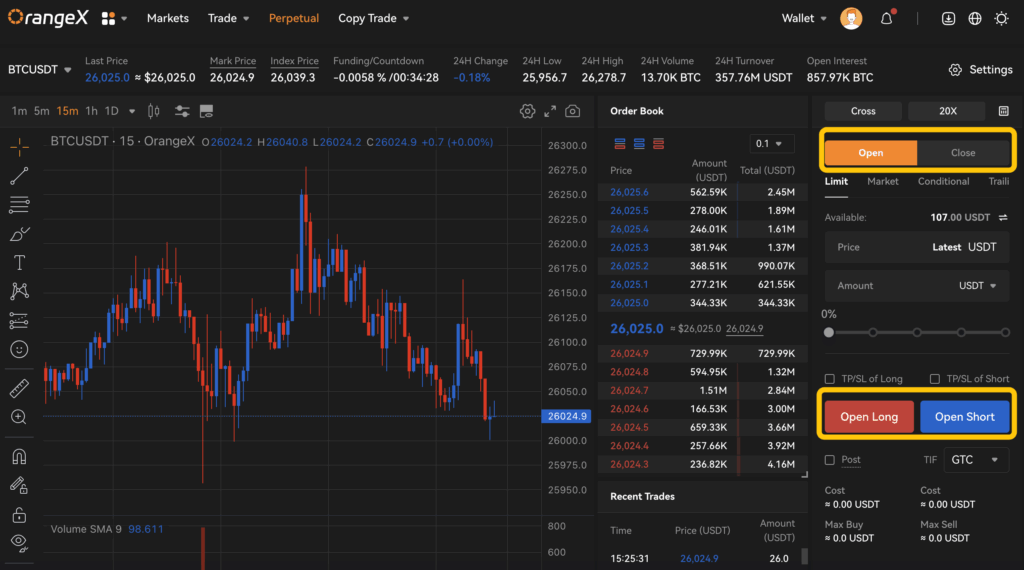
Task: Switch to the Open position toggle
Action: click(871, 153)
